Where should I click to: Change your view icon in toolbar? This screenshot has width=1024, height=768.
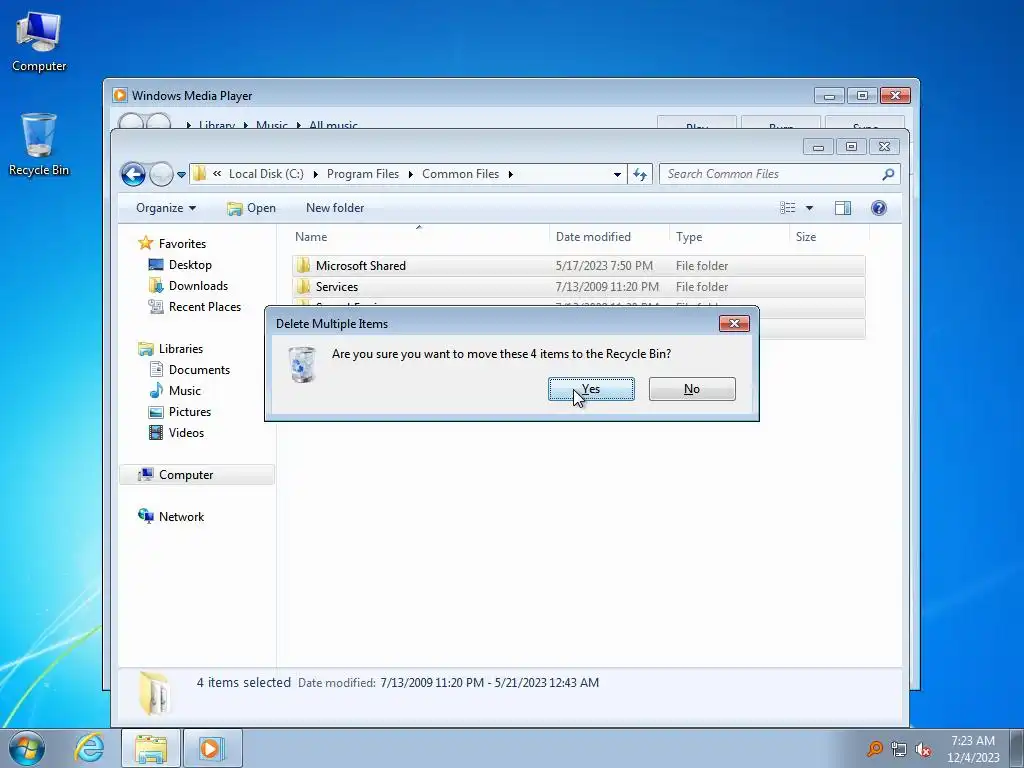click(788, 208)
